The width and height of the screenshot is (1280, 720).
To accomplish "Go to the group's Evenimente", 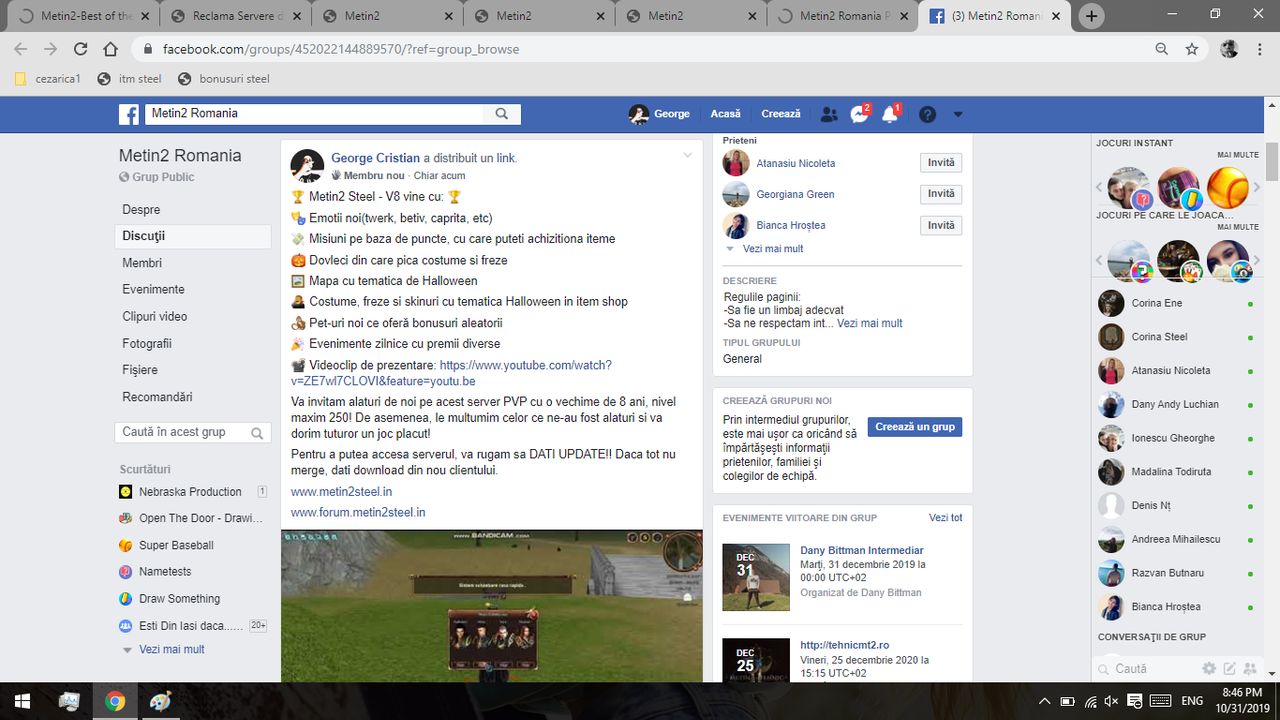I will point(192,289).
